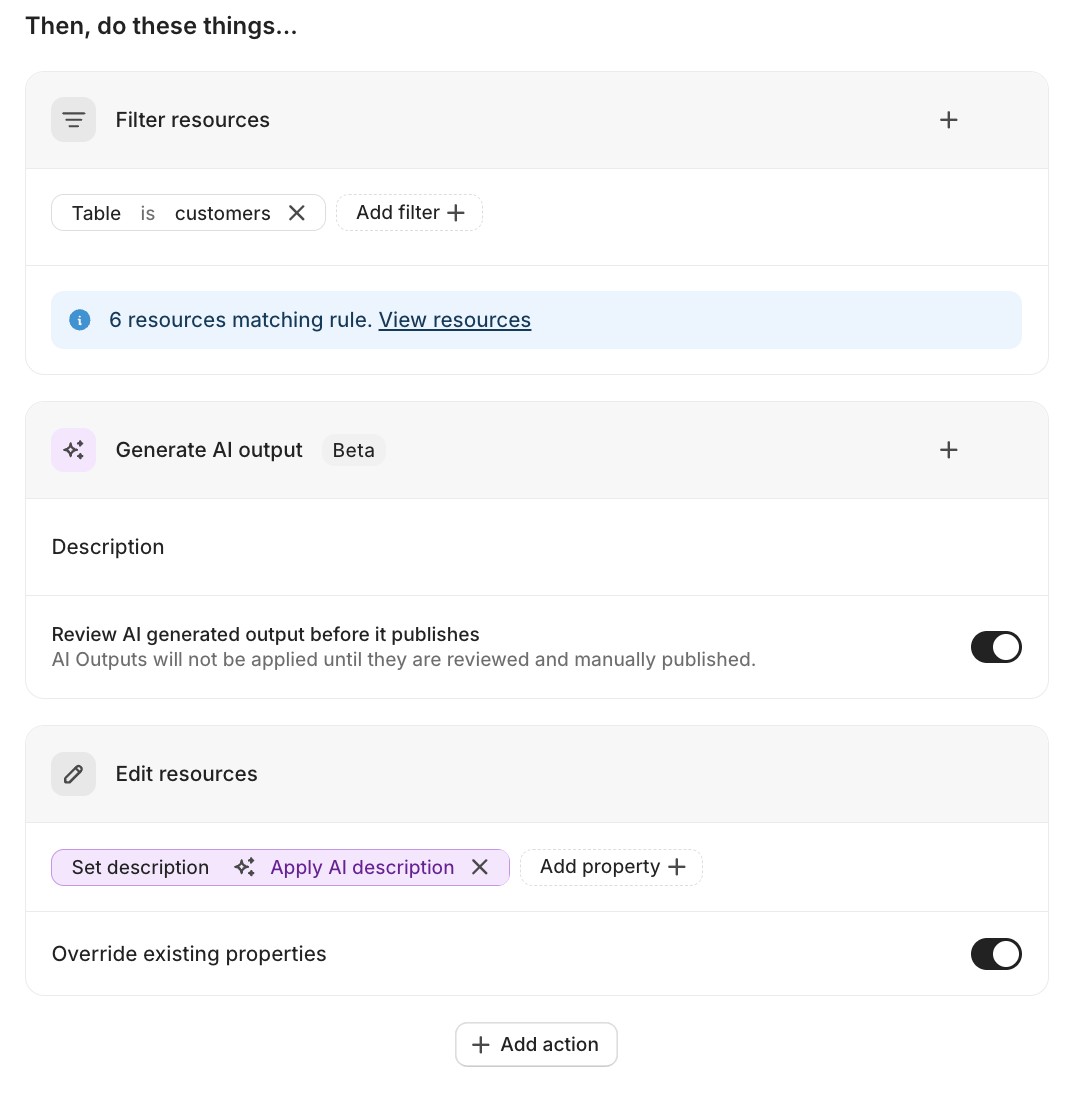Open the View resources link
This screenshot has height=1102, width=1084.
pyautogui.click(x=454, y=320)
